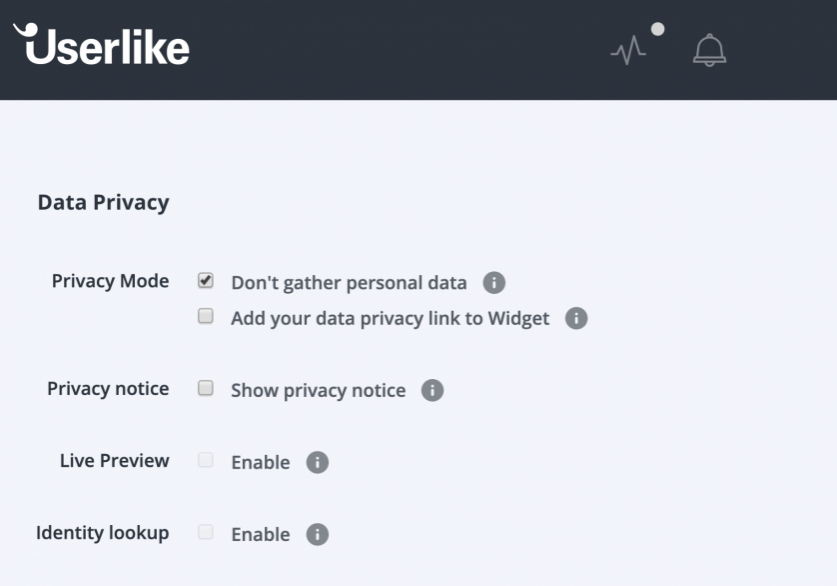Show info for Don't gather personal data

pyautogui.click(x=494, y=282)
